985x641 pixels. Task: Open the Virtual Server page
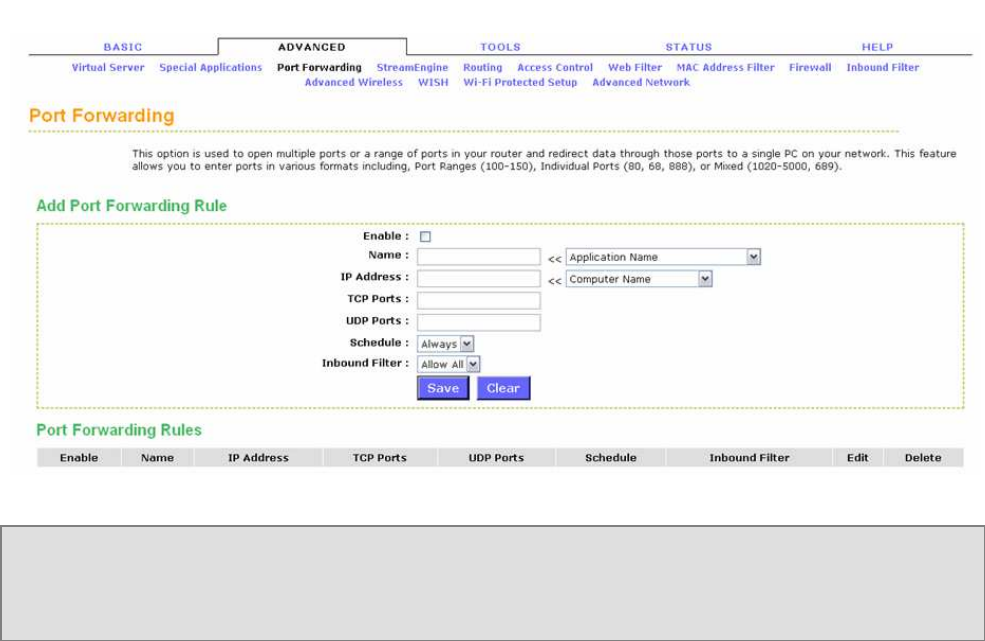(x=108, y=67)
